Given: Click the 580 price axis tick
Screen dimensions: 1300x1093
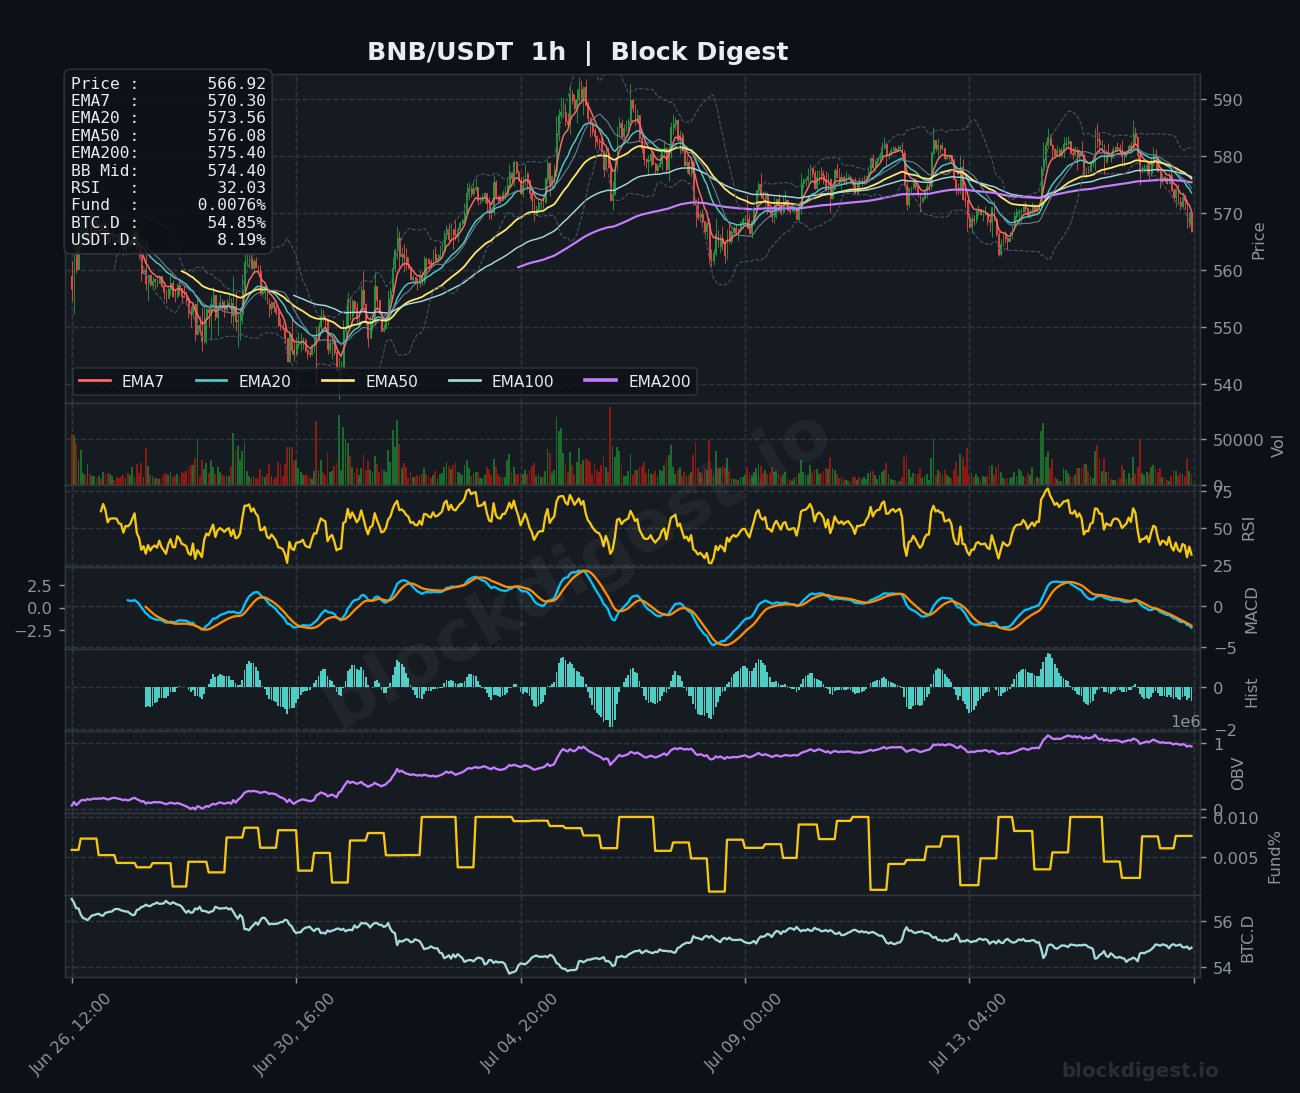Looking at the screenshot, I should click(1226, 157).
